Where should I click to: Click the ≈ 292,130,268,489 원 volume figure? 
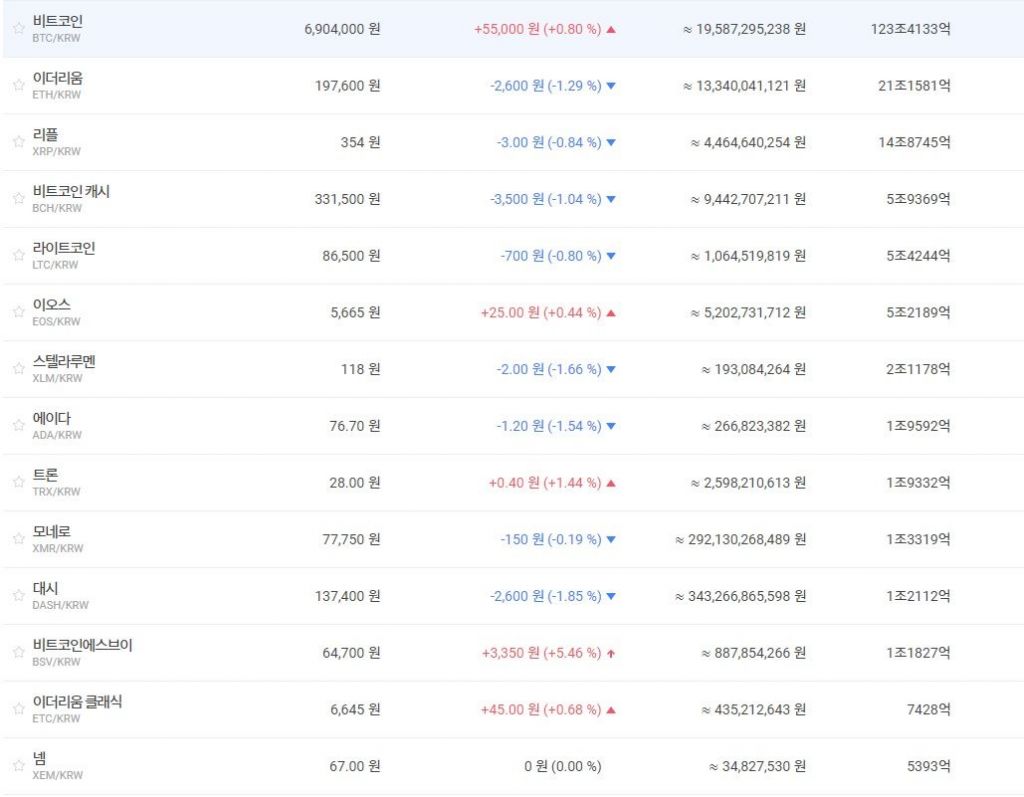(740, 540)
